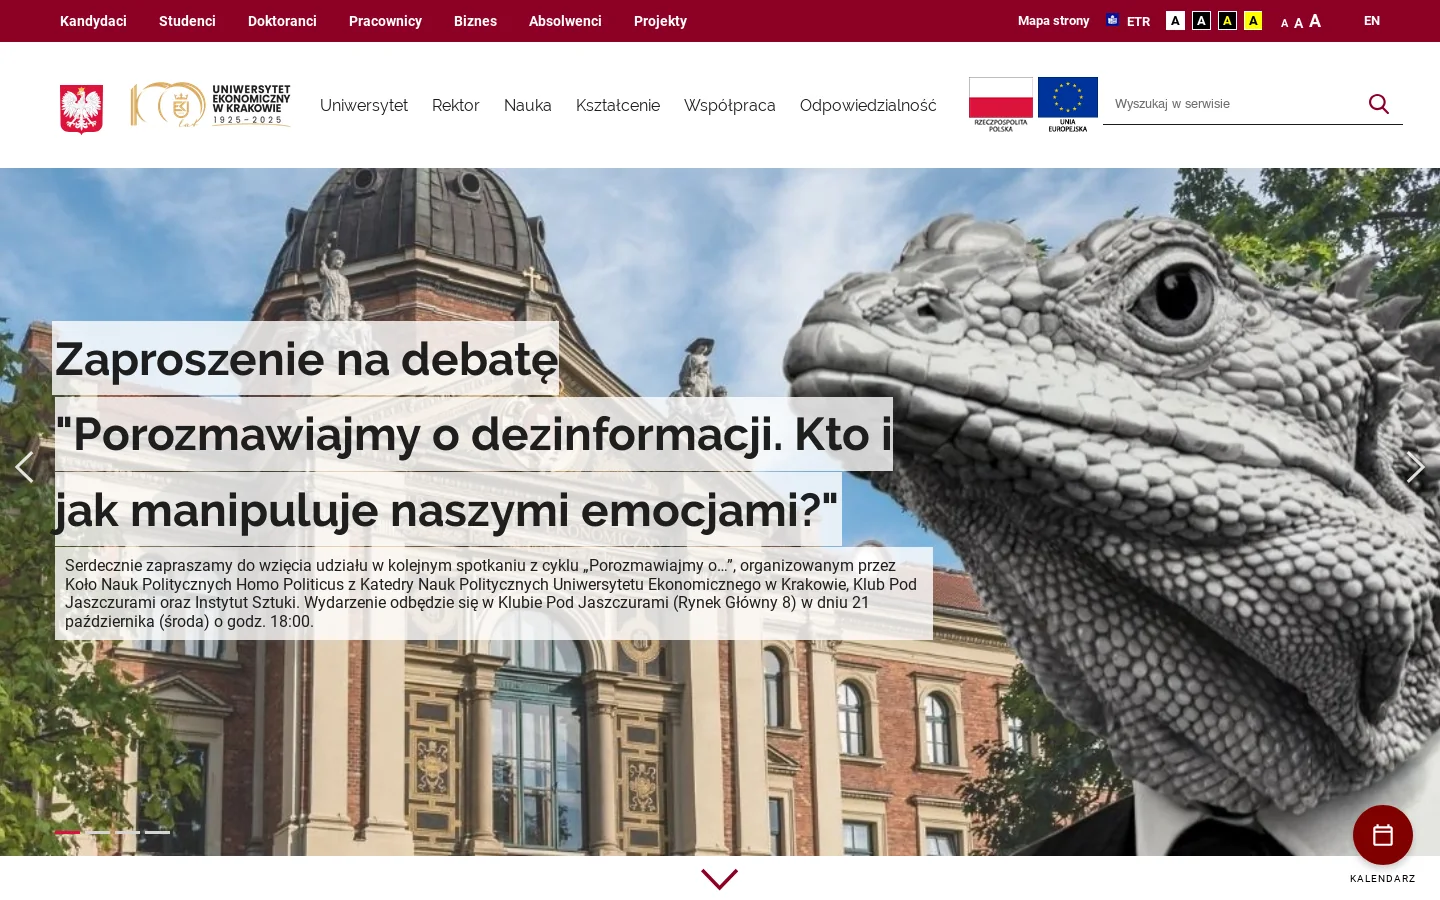Click the Polish eagle emblem logo
The height and width of the screenshot is (900, 1440).
(82, 108)
